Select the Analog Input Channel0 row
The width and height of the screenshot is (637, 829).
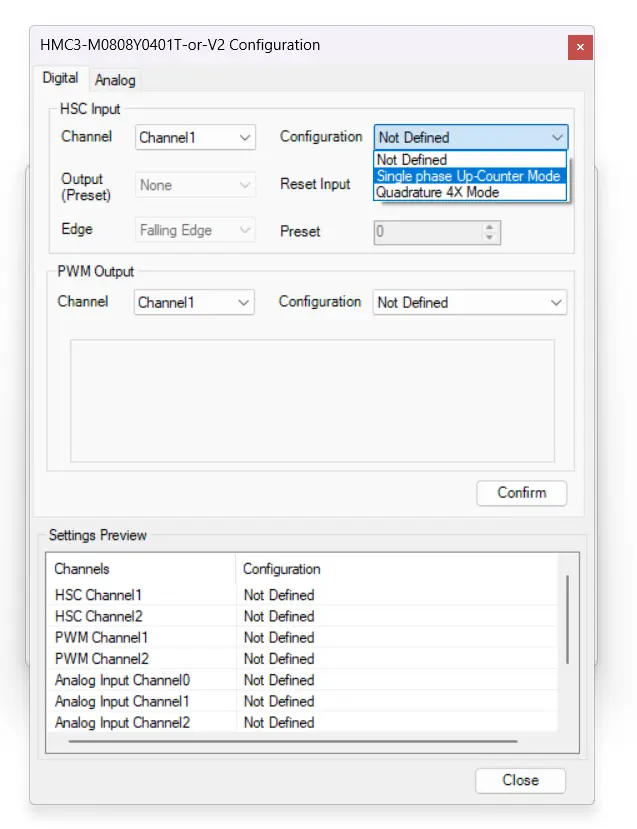[x=302, y=680]
